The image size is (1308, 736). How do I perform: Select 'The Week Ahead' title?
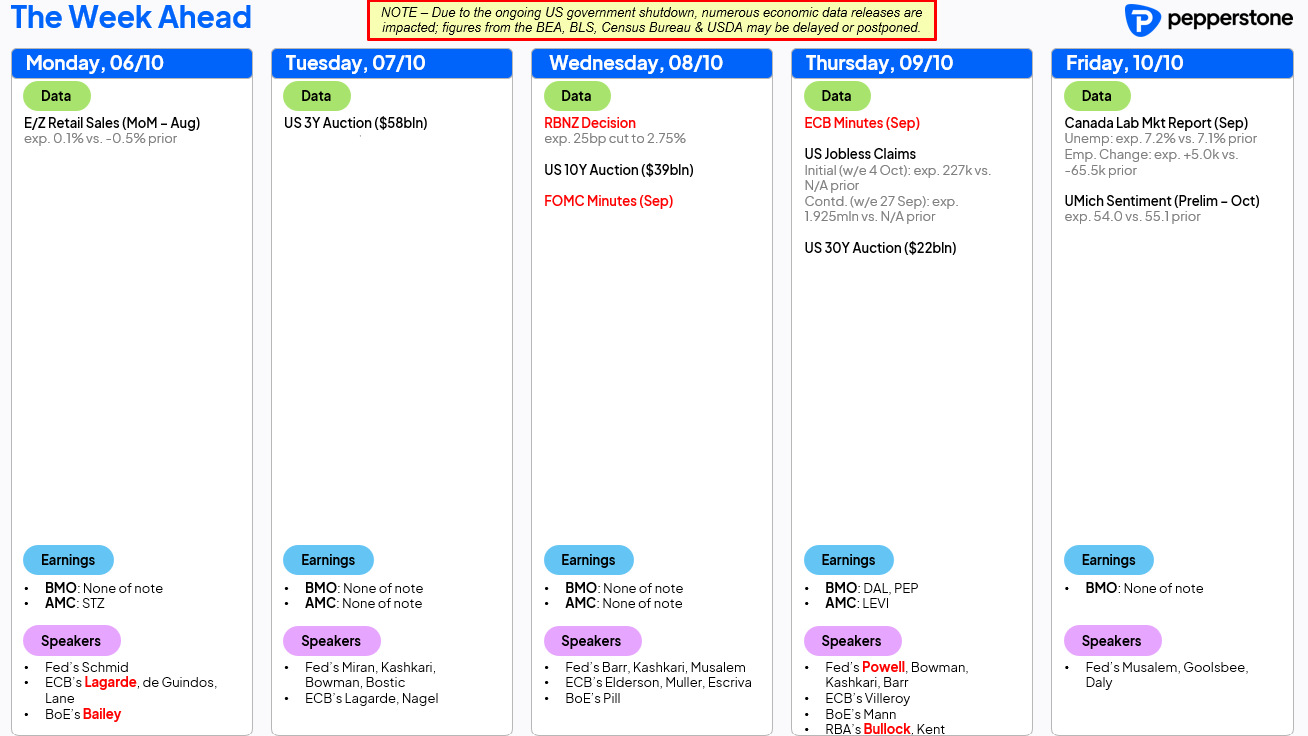point(131,17)
